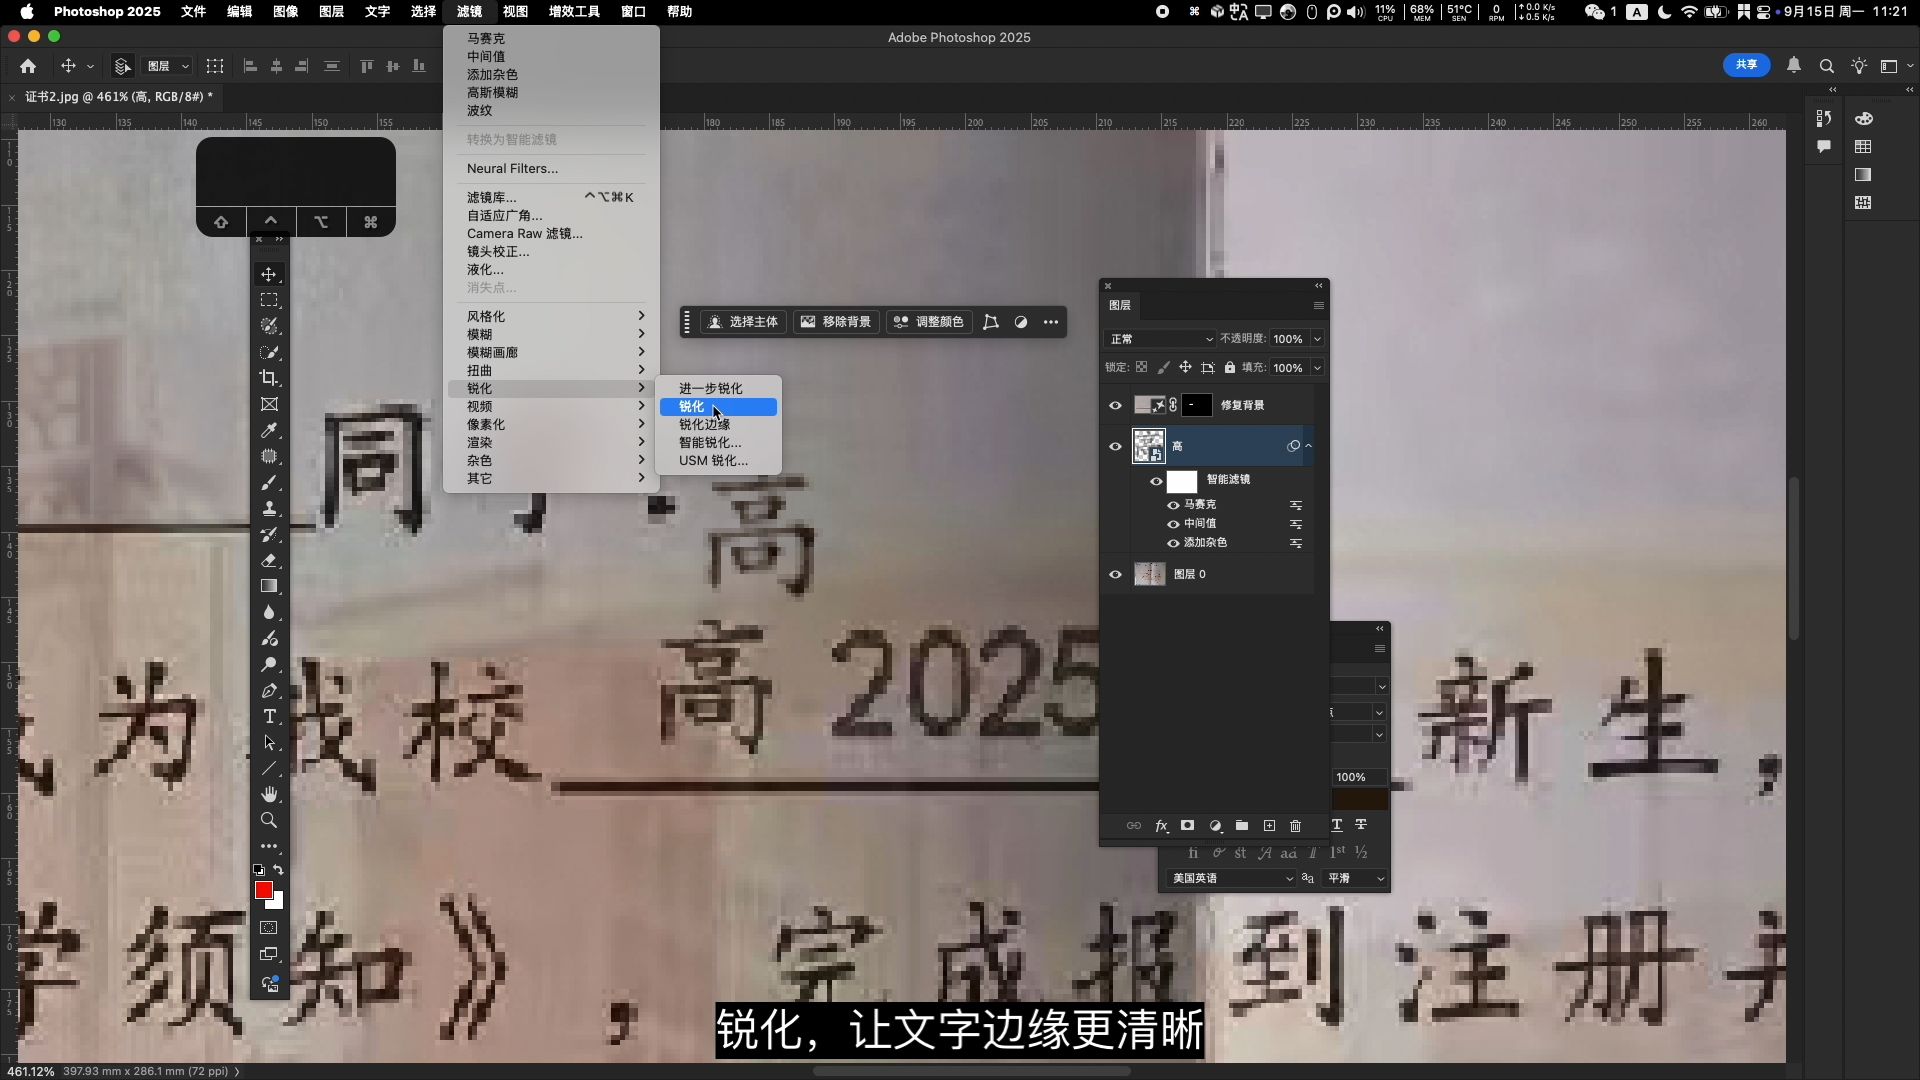
Task: Hide the 修复背景 layer
Action: 1115,405
